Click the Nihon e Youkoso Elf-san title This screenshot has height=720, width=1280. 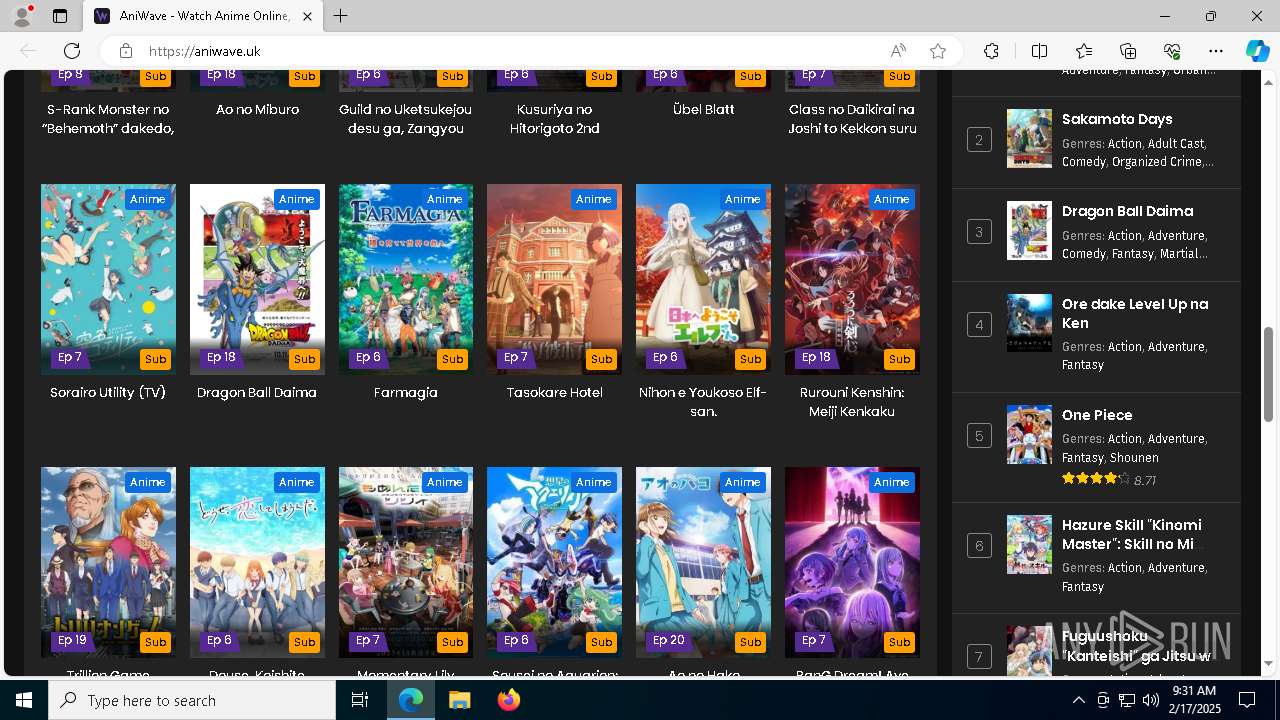pos(703,402)
